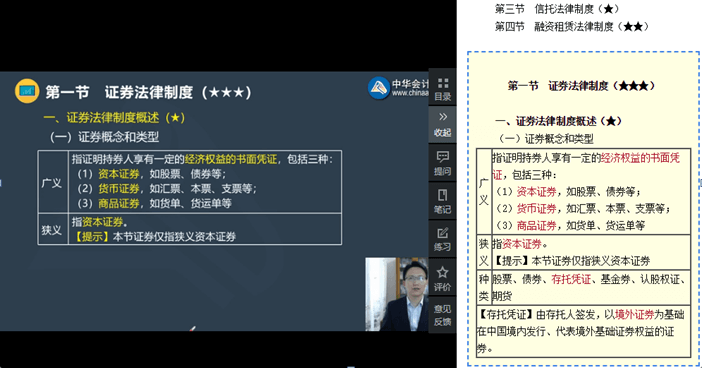Screen dimensions: 702x368
Task: Open the 评价 star rating icon
Action: click(442, 278)
